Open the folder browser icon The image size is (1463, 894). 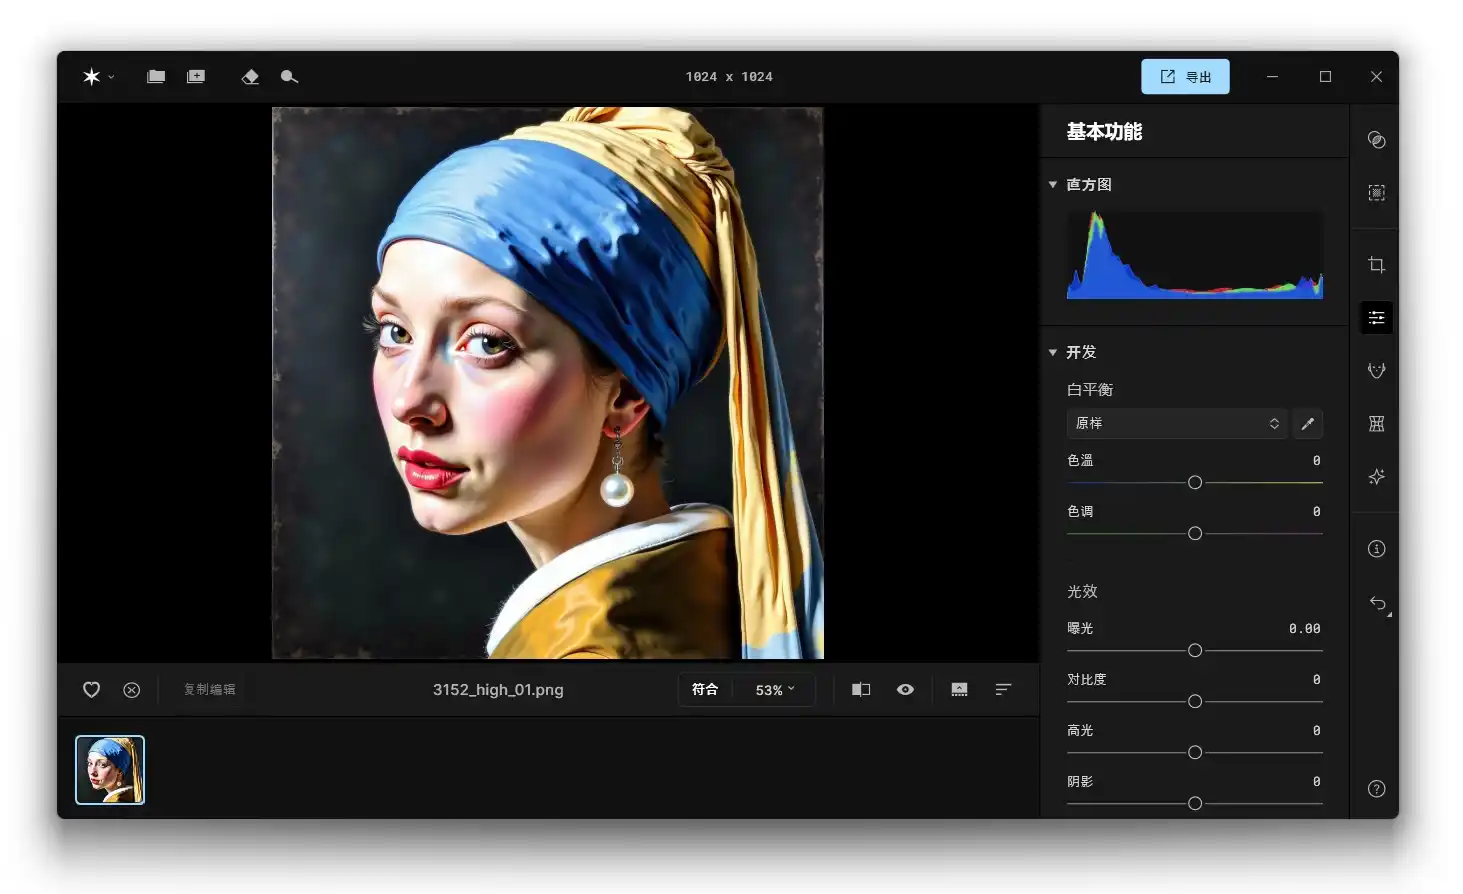point(156,77)
